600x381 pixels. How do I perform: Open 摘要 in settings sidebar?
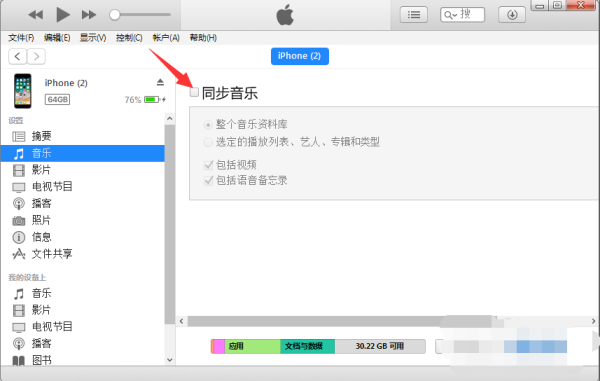(x=83, y=136)
